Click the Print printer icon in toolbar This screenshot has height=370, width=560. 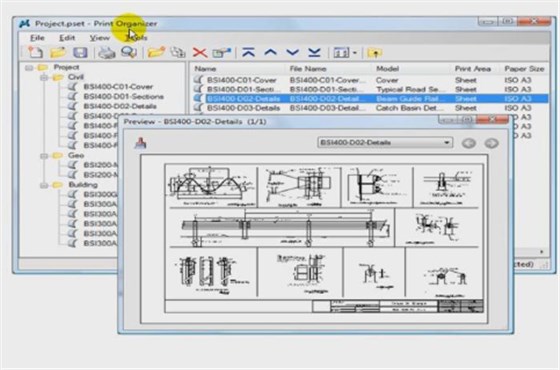click(x=106, y=52)
